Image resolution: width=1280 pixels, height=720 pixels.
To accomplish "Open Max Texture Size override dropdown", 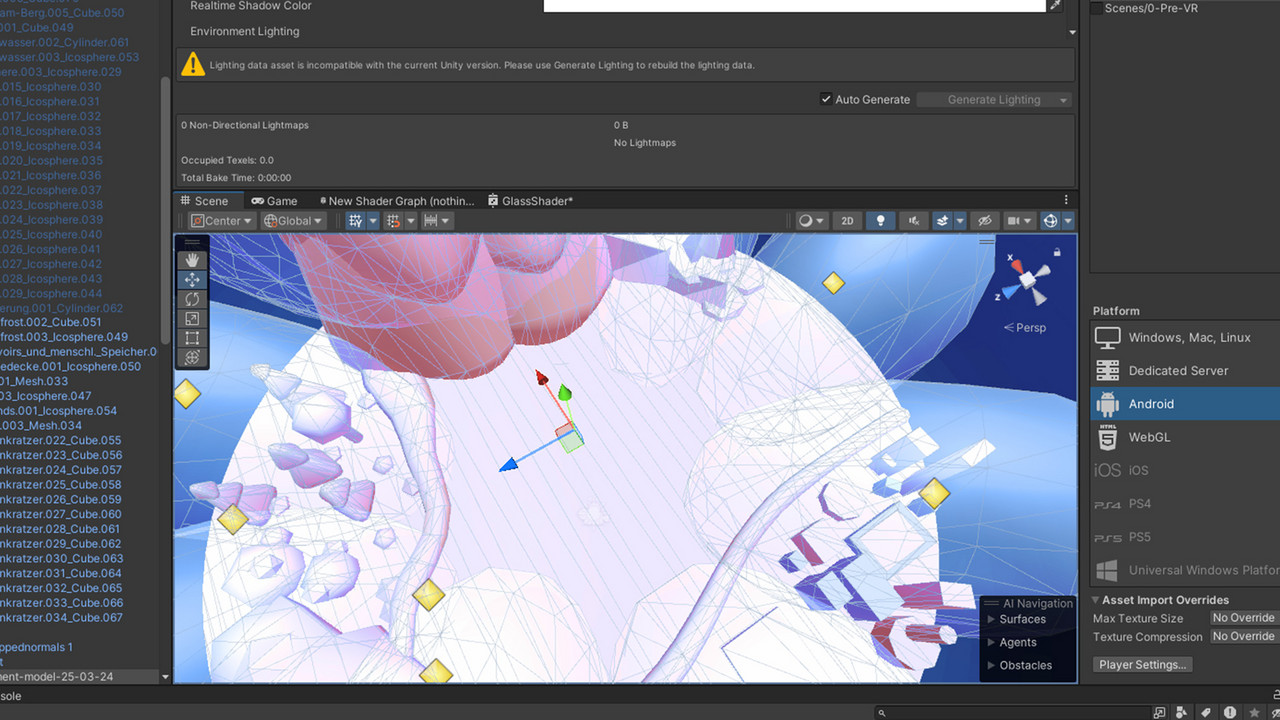I will 1244,618.
